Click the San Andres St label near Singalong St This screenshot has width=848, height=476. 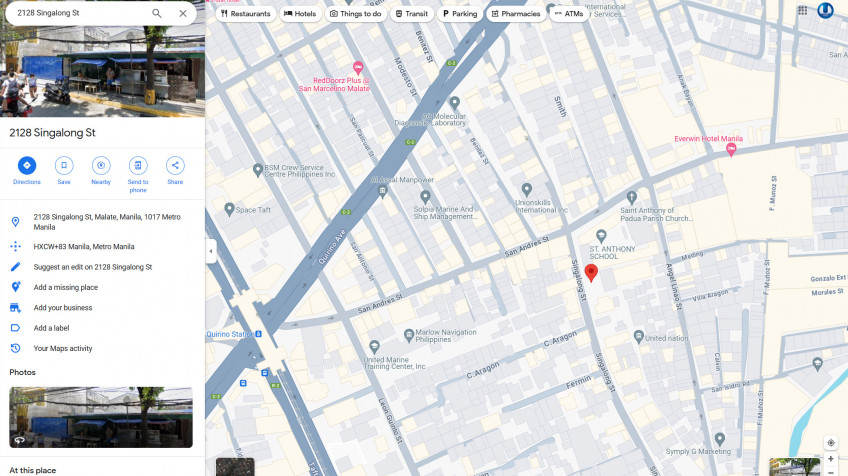pyautogui.click(x=527, y=247)
